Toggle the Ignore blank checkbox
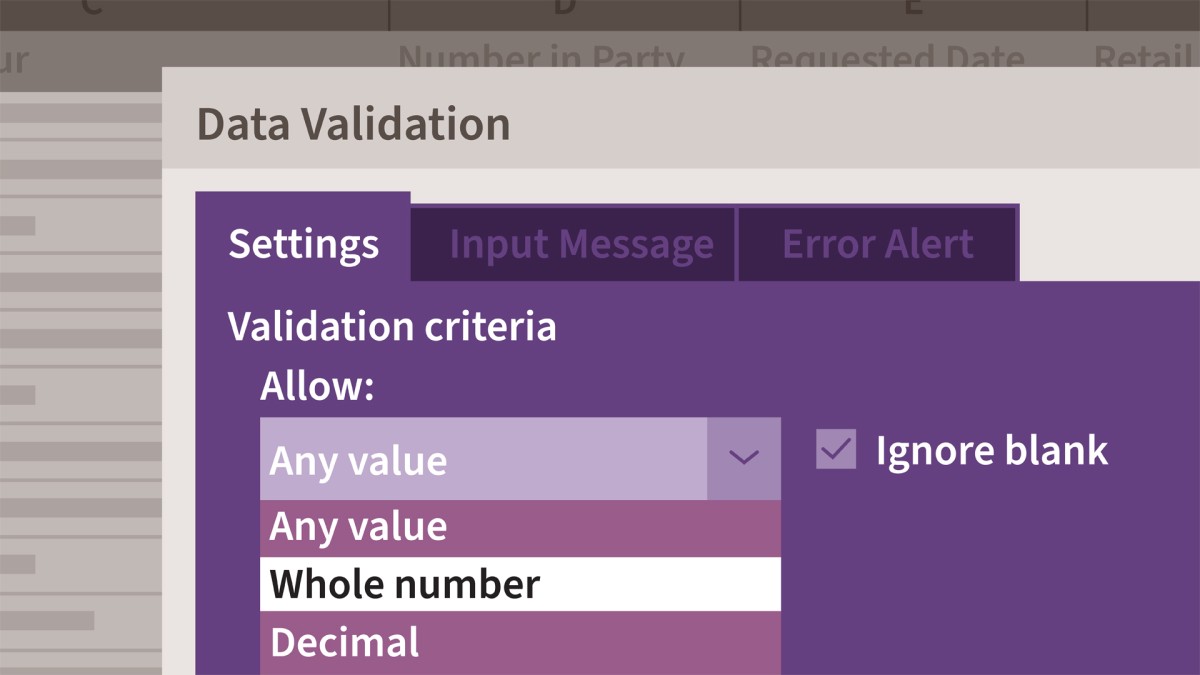 [x=836, y=450]
